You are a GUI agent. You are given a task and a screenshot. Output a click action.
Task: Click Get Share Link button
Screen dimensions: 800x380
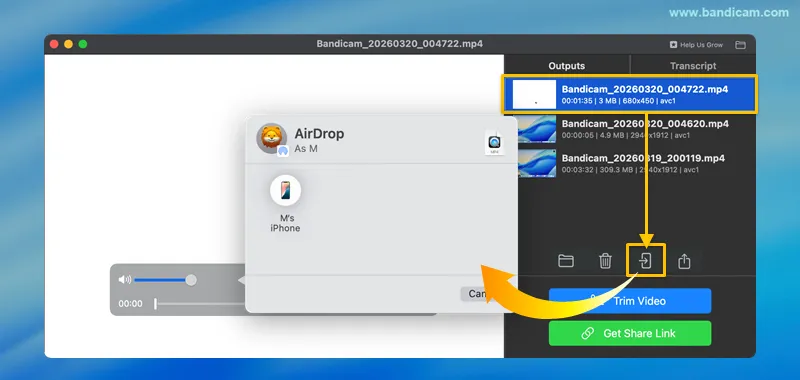630,334
